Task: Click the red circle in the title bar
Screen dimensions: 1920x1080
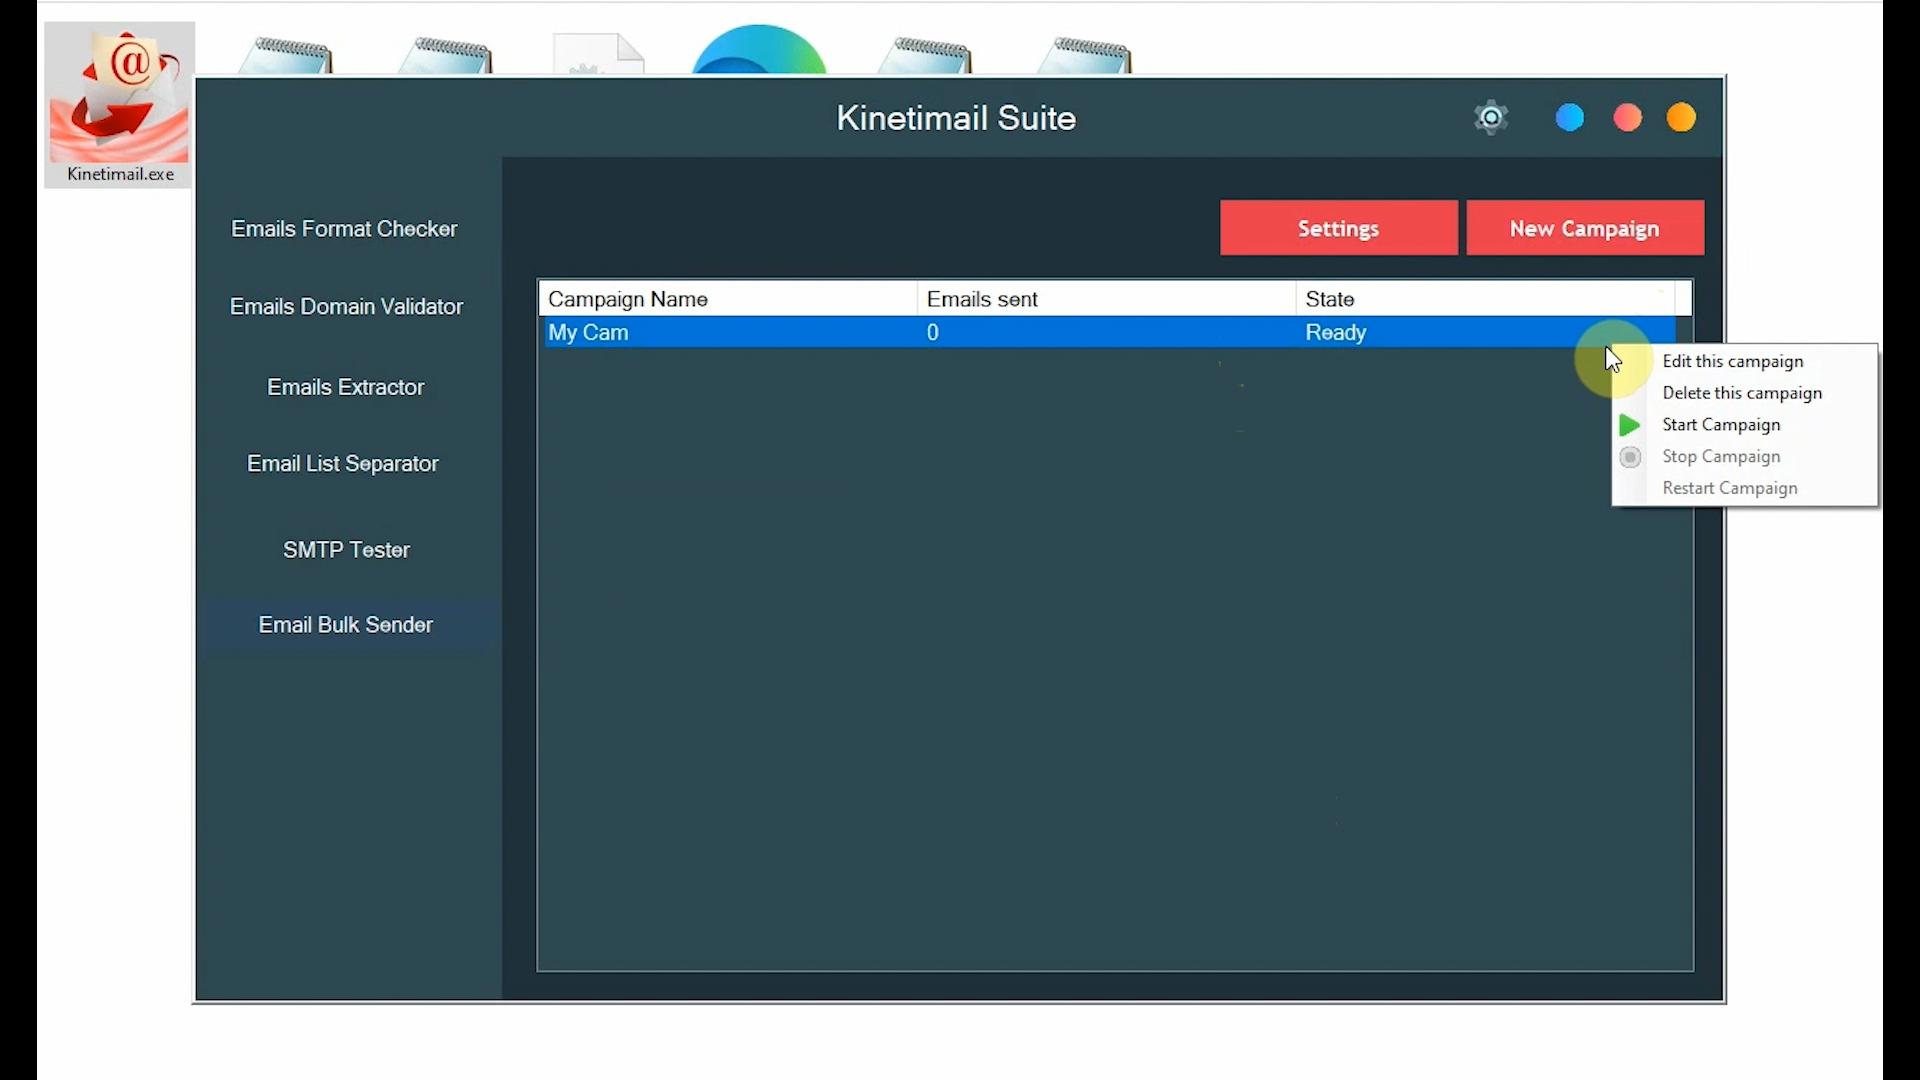Action: pos(1627,116)
